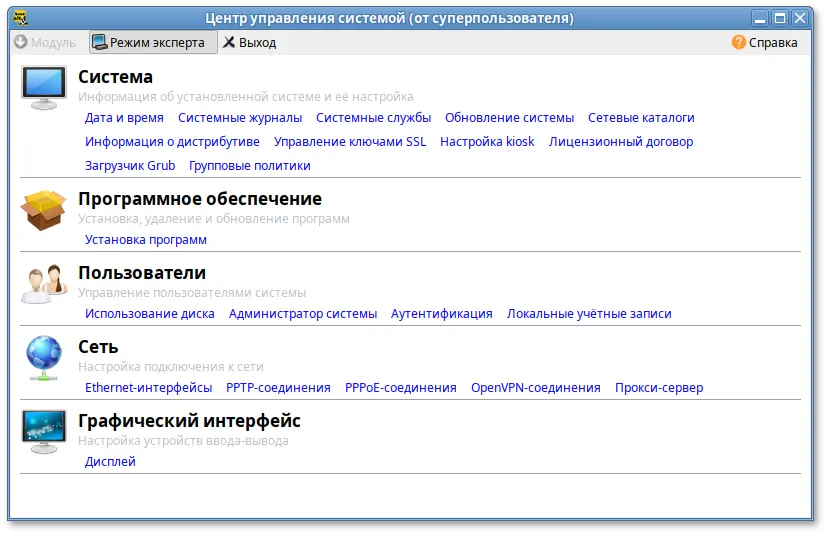Screen dimensions: 827x535
Task: Click the Сеть globe icon
Action: [x=44, y=358]
